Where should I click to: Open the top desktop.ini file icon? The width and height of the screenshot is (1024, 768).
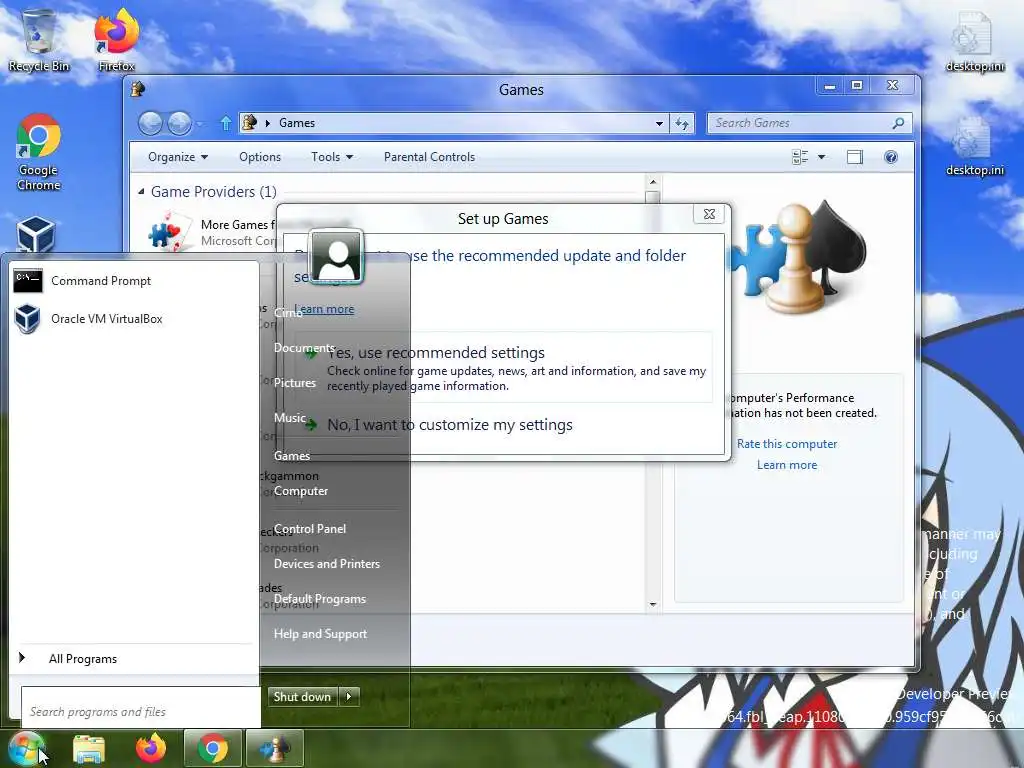pyautogui.click(x=974, y=40)
